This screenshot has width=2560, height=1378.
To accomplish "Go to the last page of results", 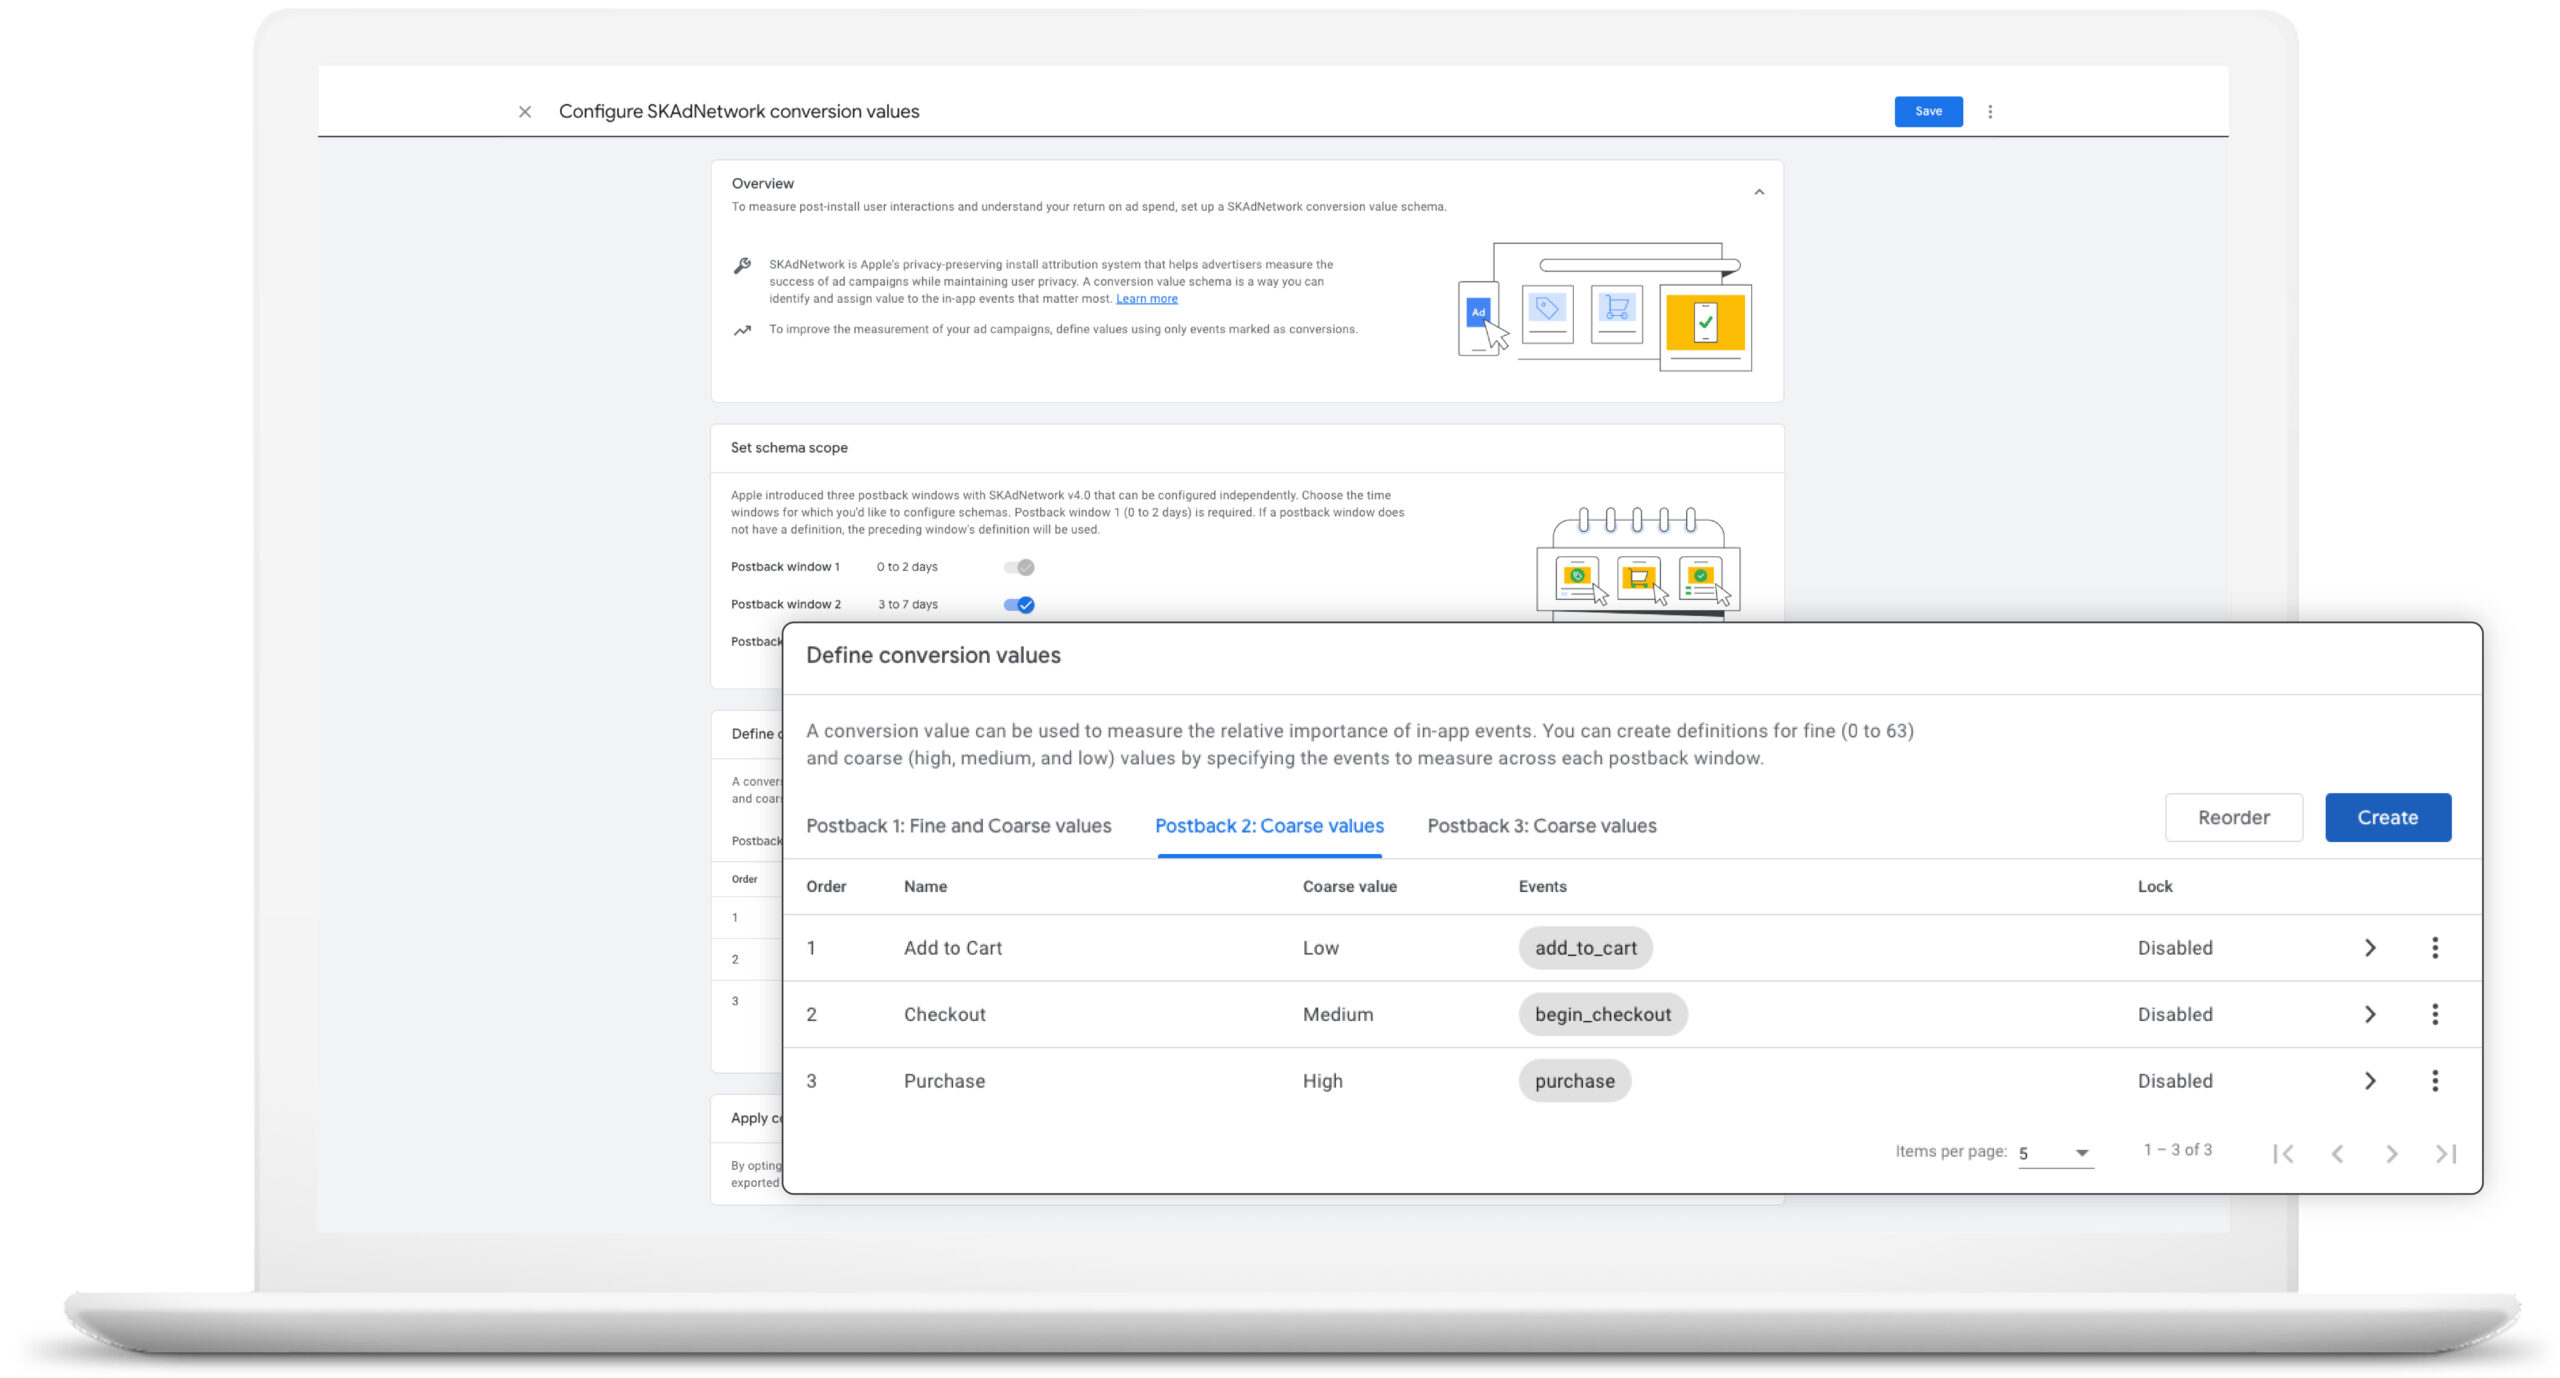I will (x=2445, y=1153).
